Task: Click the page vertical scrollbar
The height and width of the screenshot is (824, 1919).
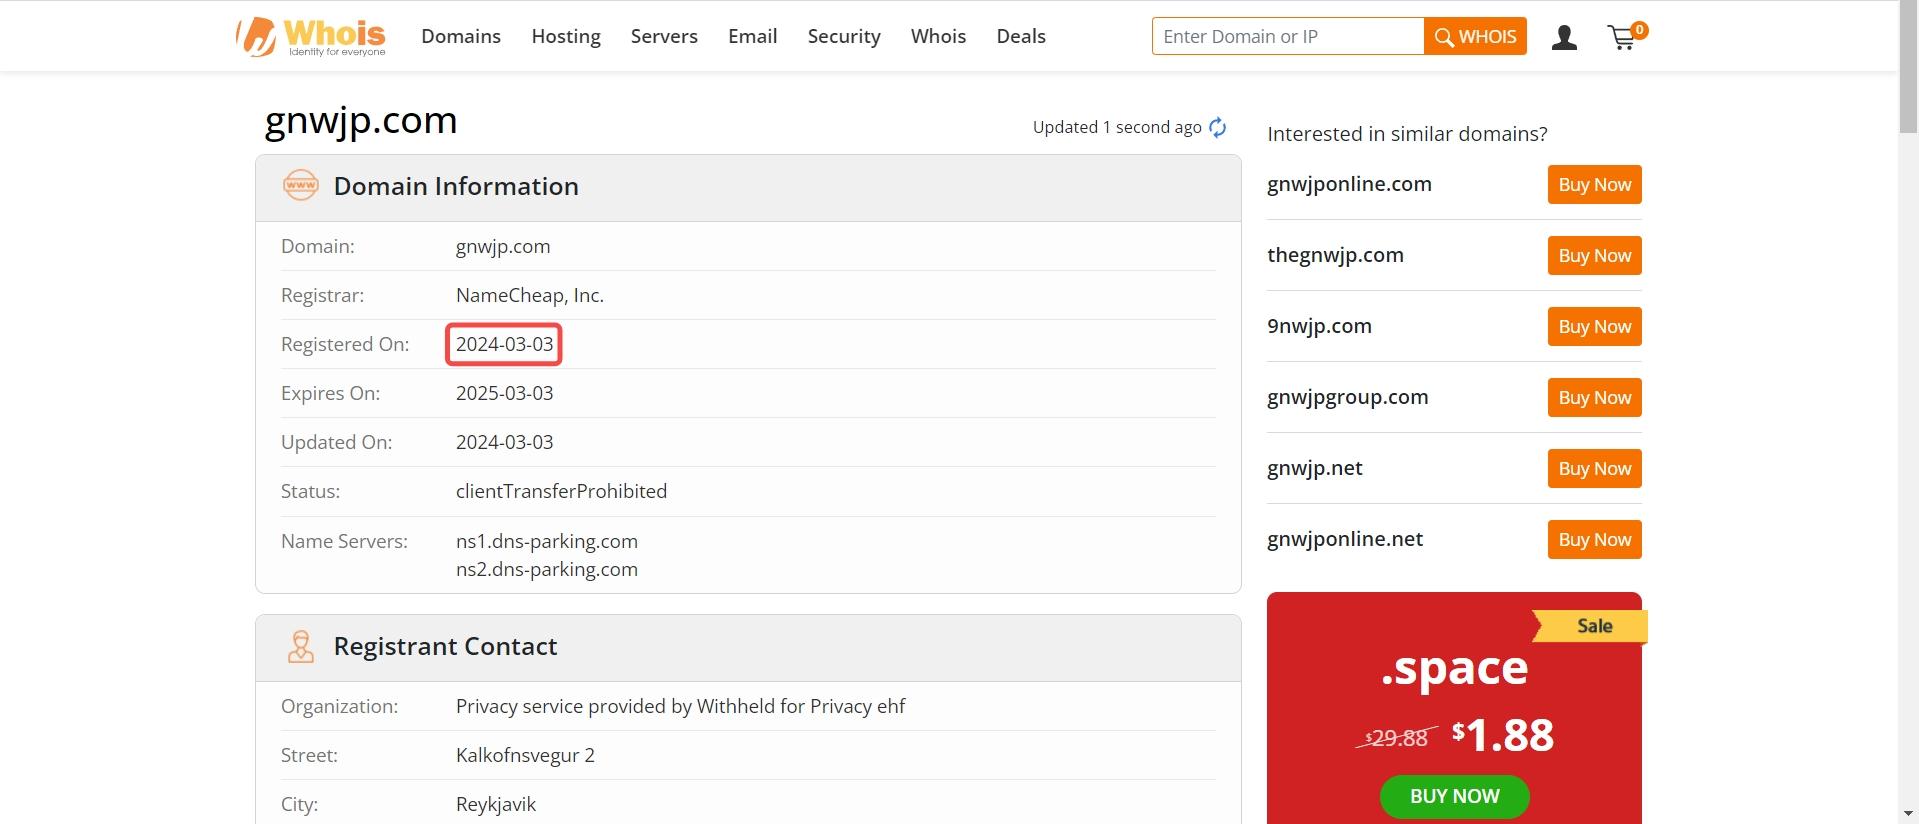Action: (1908, 412)
